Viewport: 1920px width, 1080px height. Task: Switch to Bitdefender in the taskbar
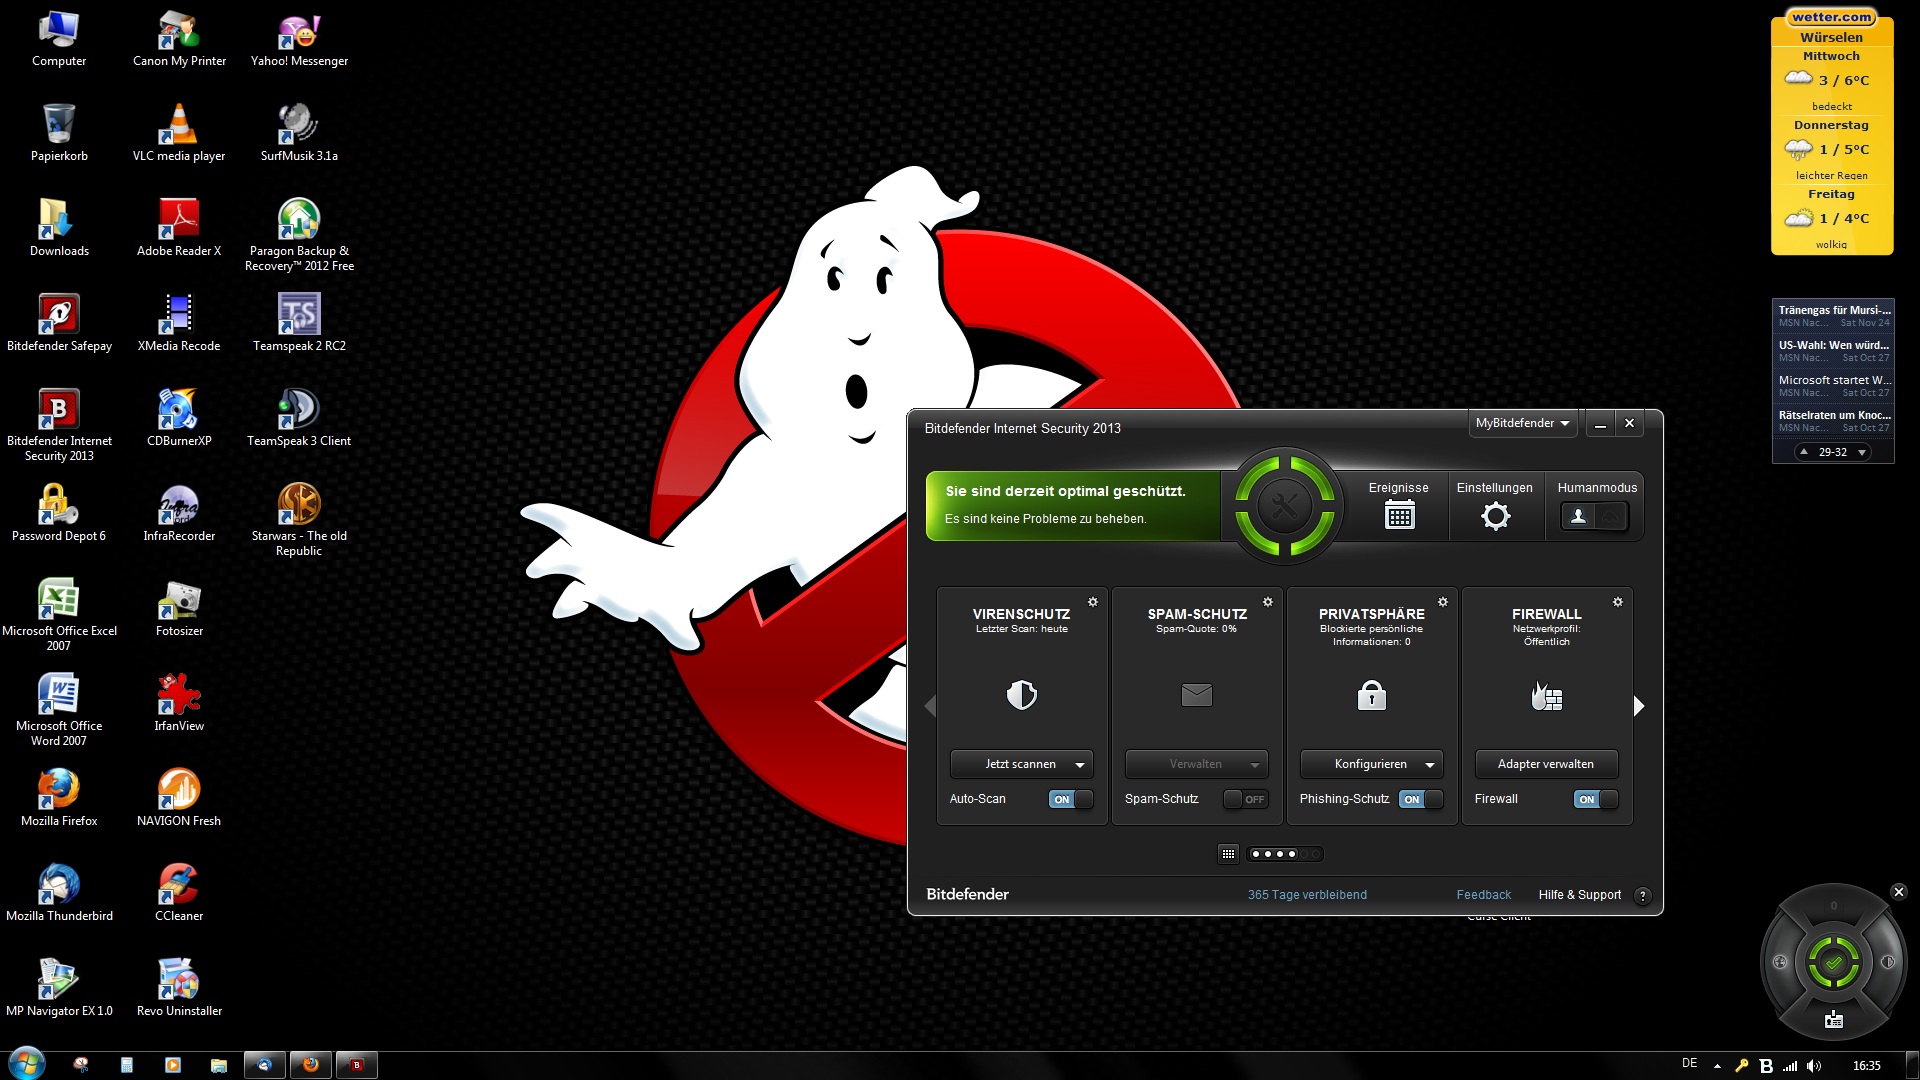click(357, 1065)
